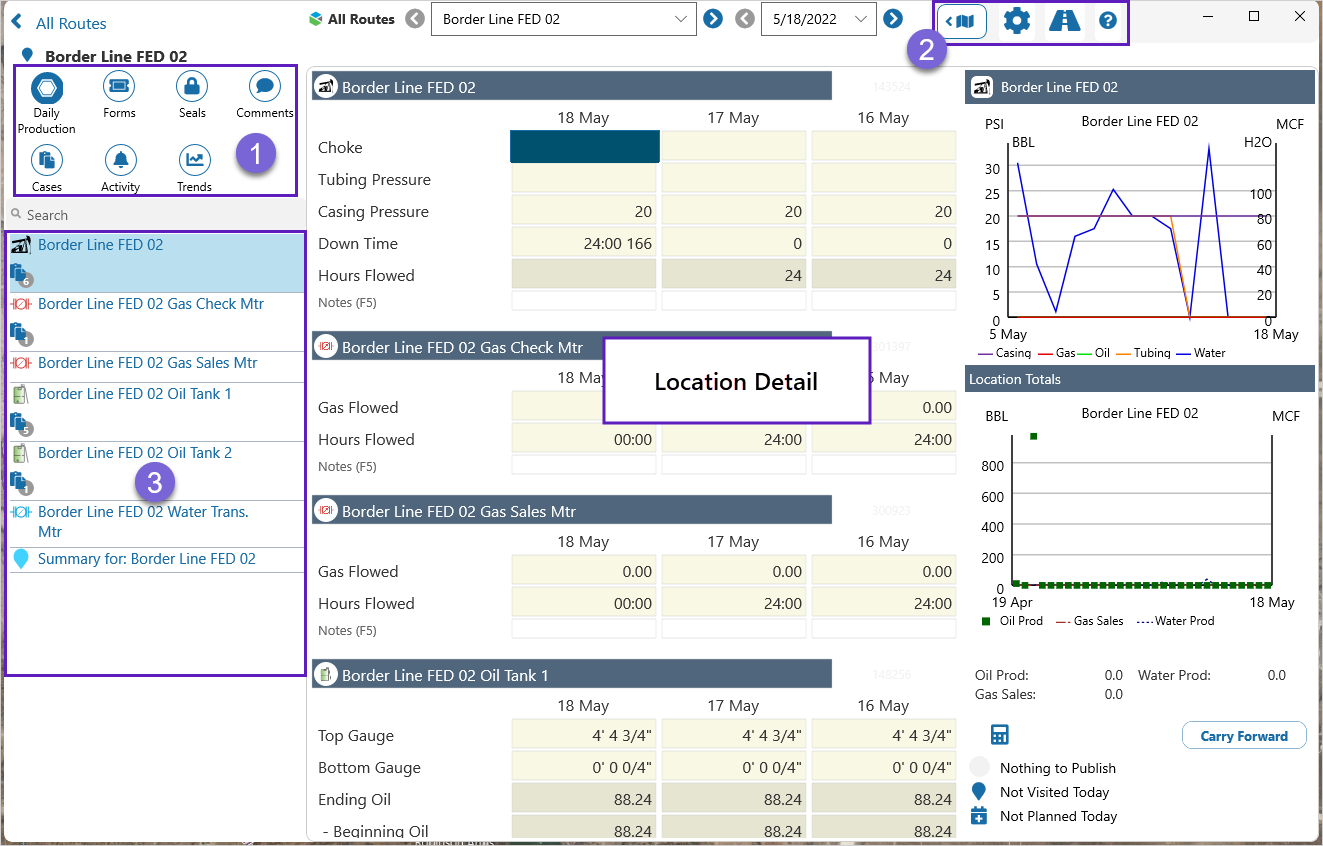Toggle the map panel button
The height and width of the screenshot is (846, 1323).
tap(962, 21)
